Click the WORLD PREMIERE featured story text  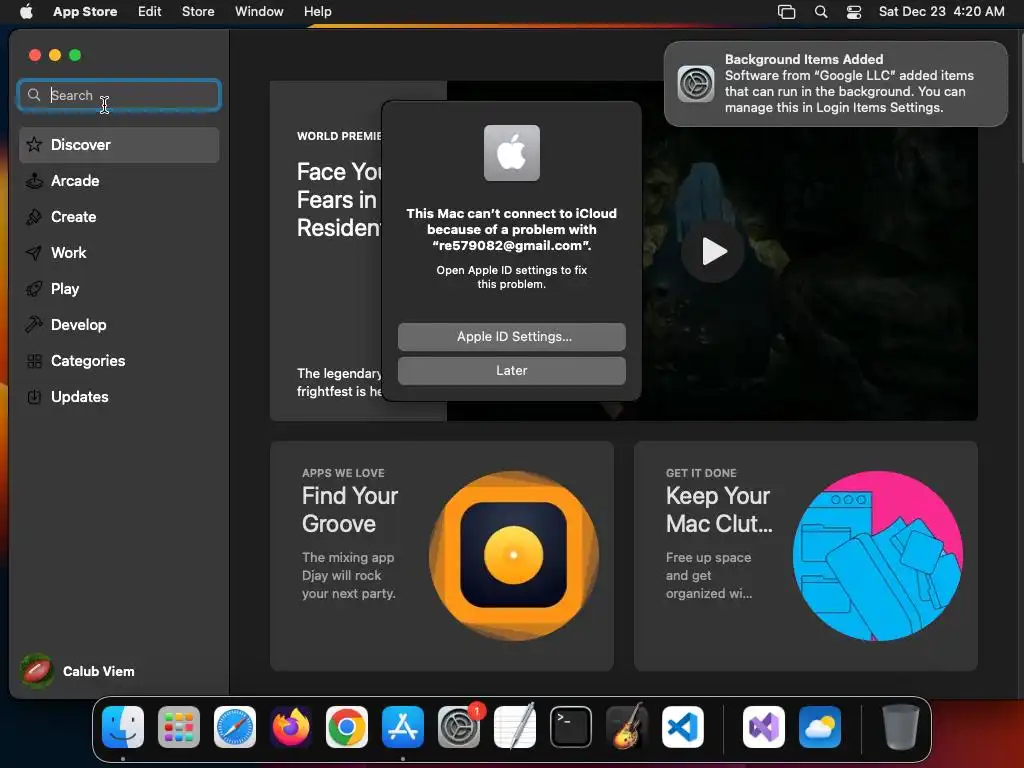pos(339,136)
